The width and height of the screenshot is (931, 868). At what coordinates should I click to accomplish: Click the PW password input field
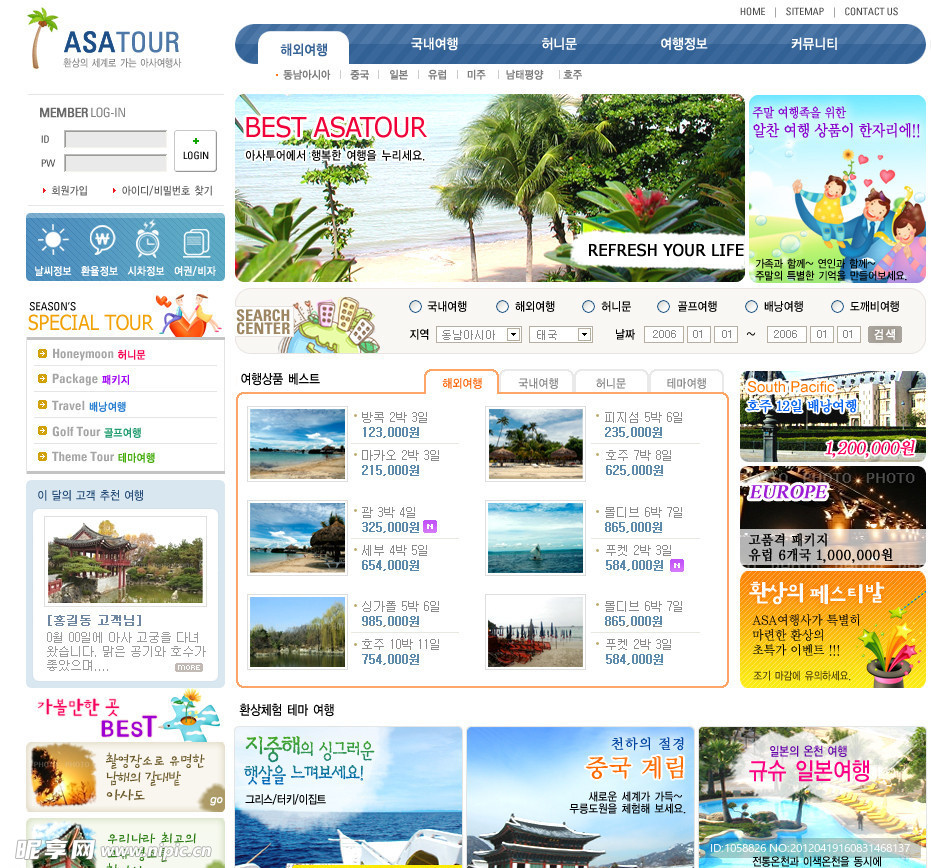tap(116, 163)
